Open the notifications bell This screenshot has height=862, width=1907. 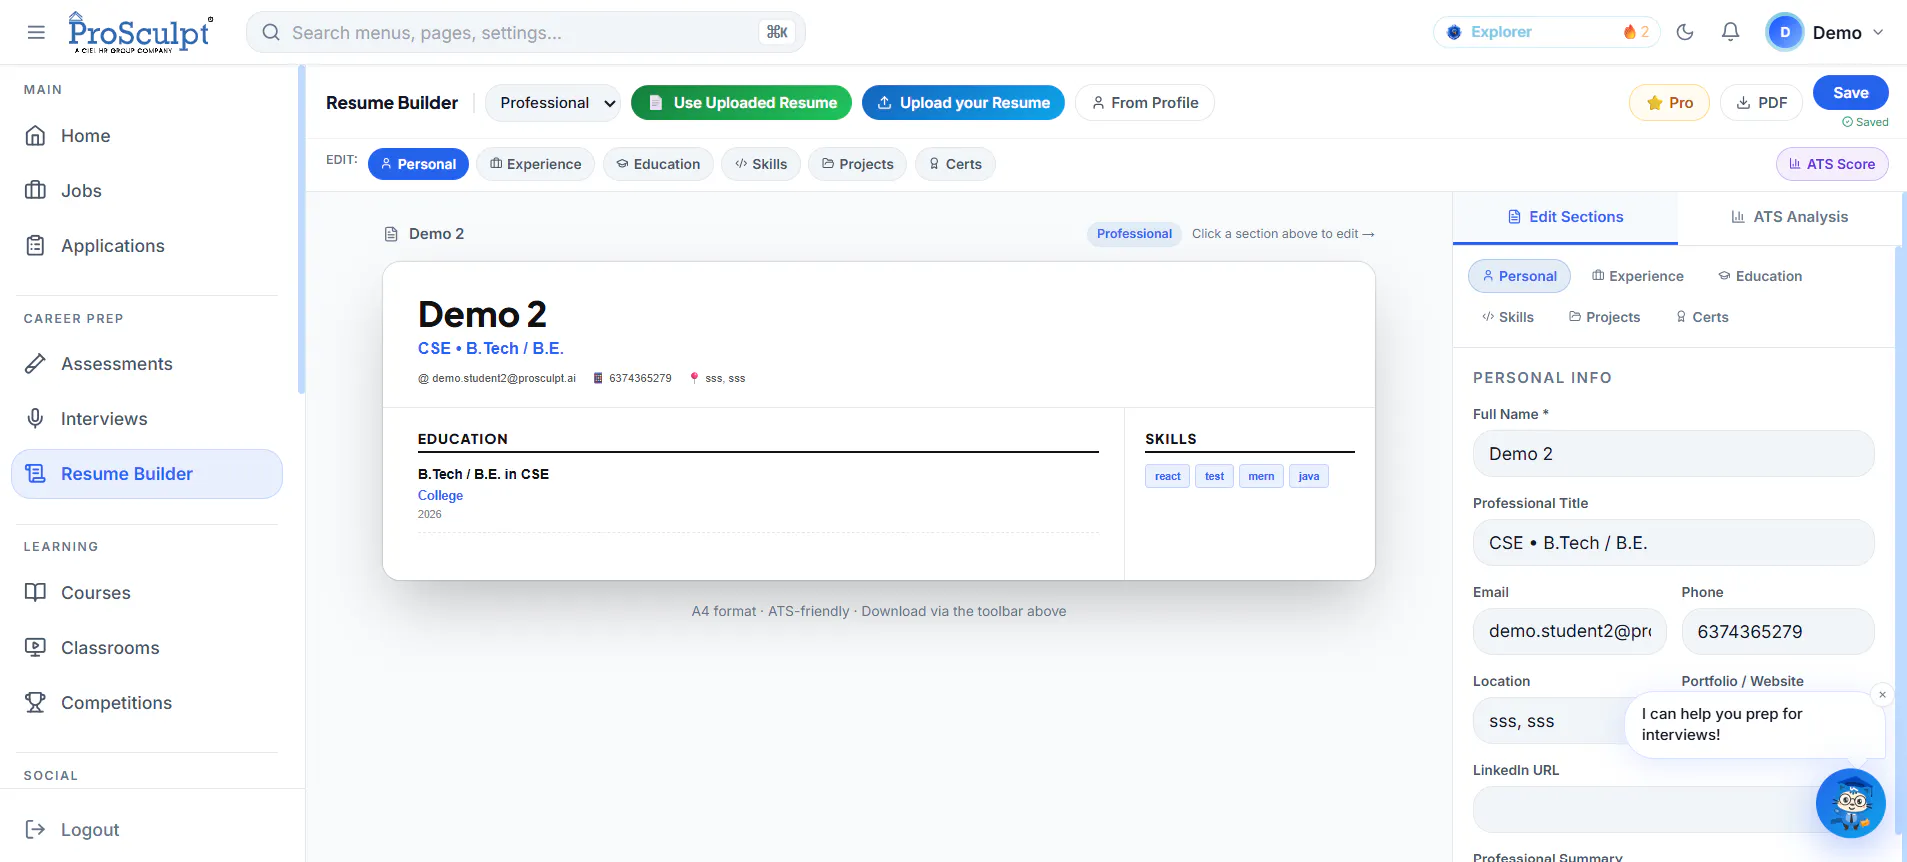pyautogui.click(x=1730, y=32)
